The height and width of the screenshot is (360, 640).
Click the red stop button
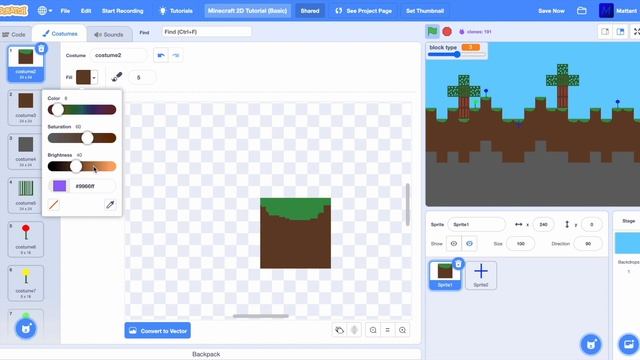447,31
